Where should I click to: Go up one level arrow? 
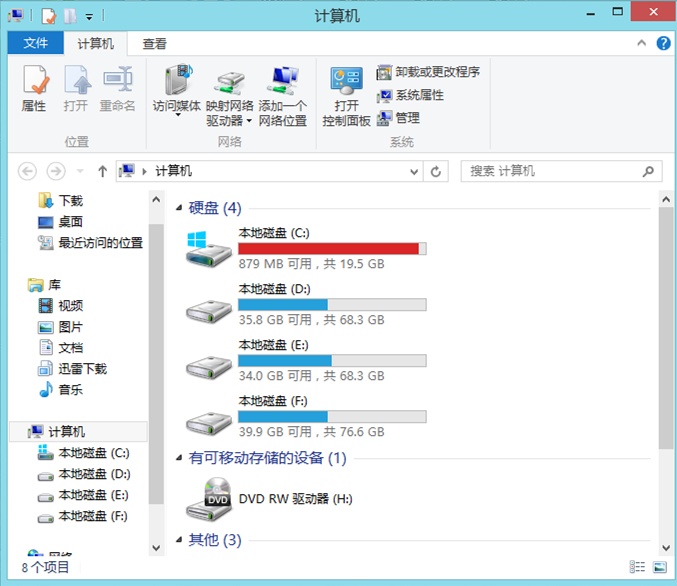[x=102, y=171]
